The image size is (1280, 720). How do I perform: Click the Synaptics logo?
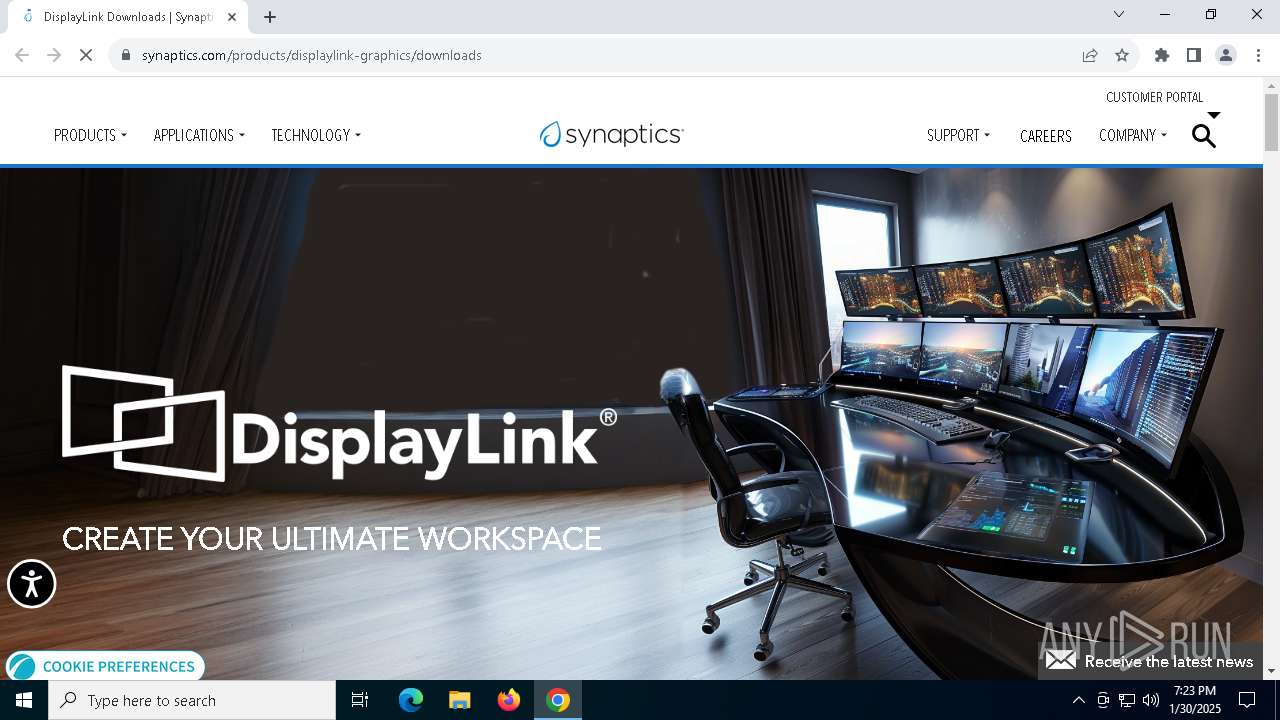coord(611,134)
